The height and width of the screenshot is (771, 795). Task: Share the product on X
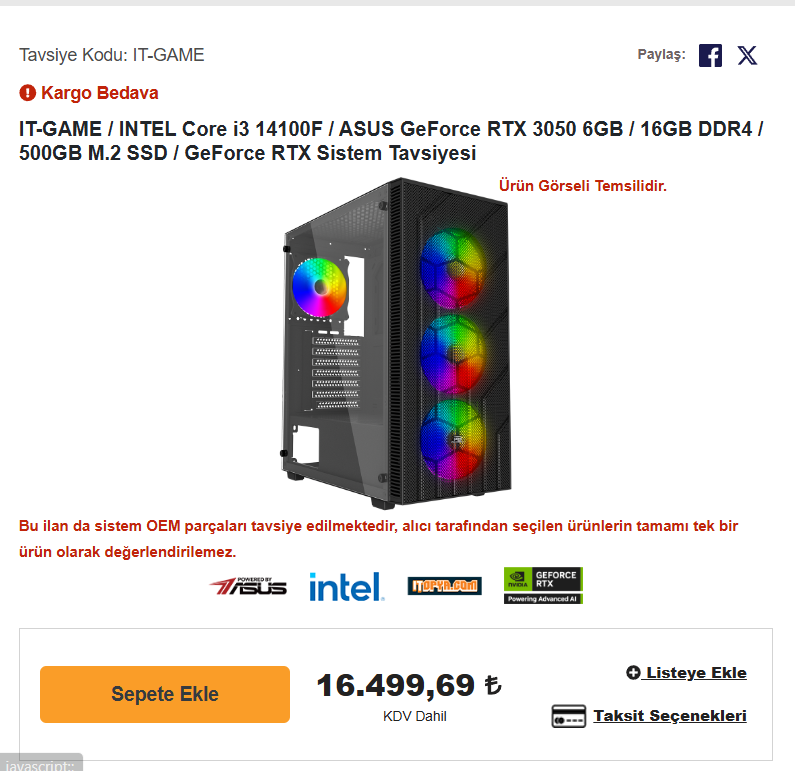747,55
